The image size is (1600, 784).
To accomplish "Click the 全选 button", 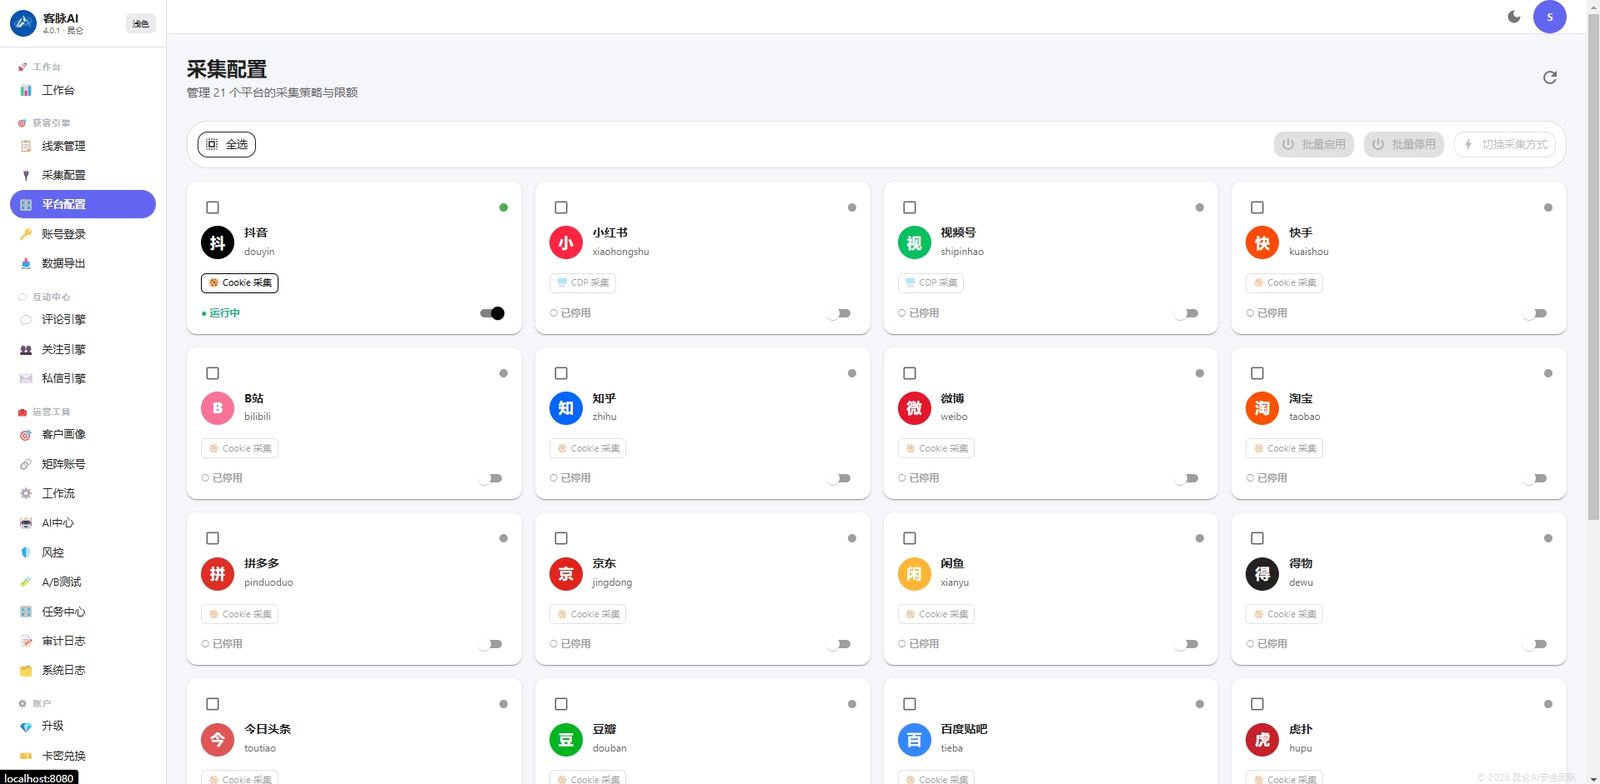I will pyautogui.click(x=227, y=145).
